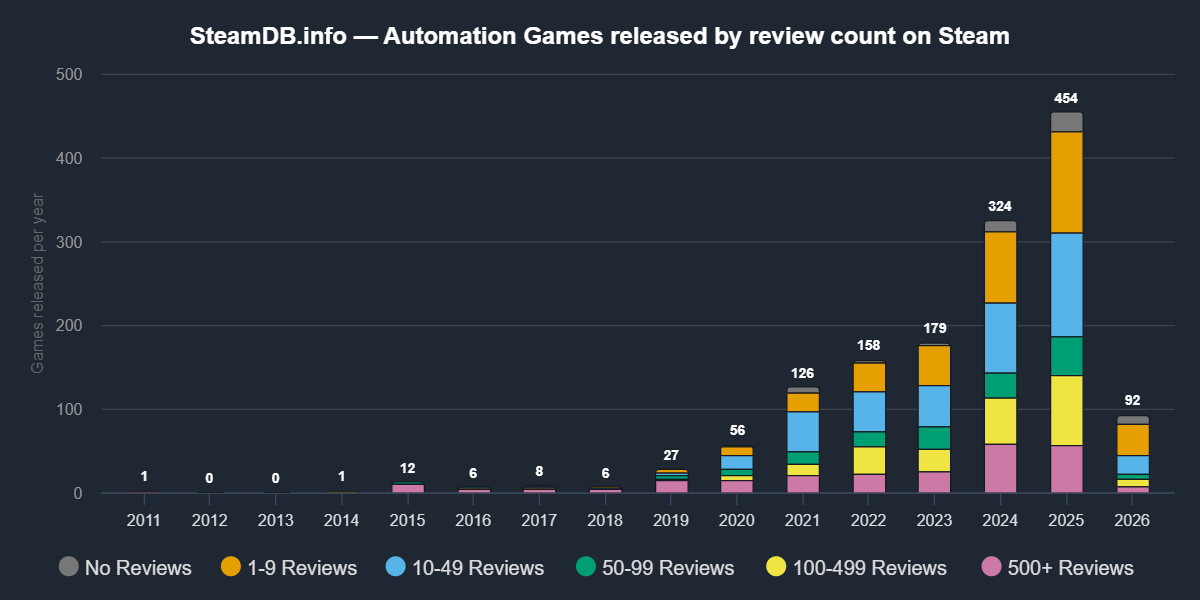Click the pink 2015 bar
This screenshot has width=1200, height=600.
pos(407,488)
